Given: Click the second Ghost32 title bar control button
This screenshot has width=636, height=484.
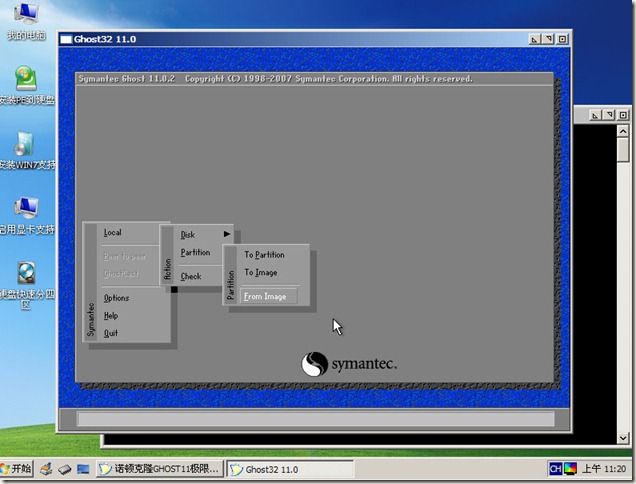Looking at the screenshot, I should click(x=548, y=39).
